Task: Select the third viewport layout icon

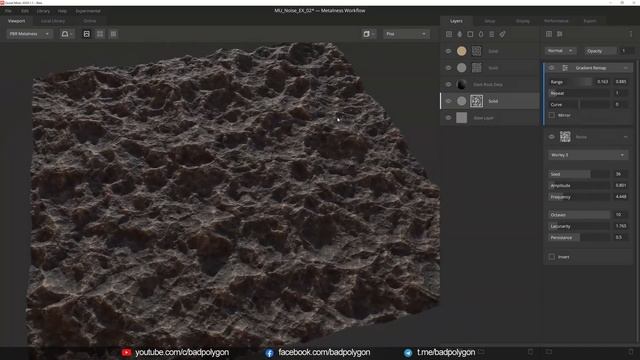Action: pyautogui.click(x=113, y=34)
